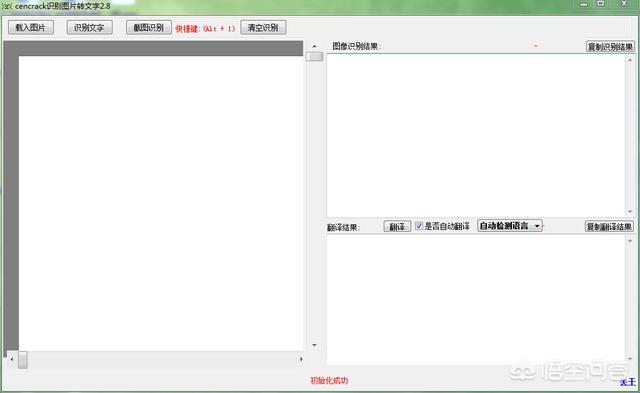Click the 翻译 translate button
640x393 pixels.
[397, 226]
